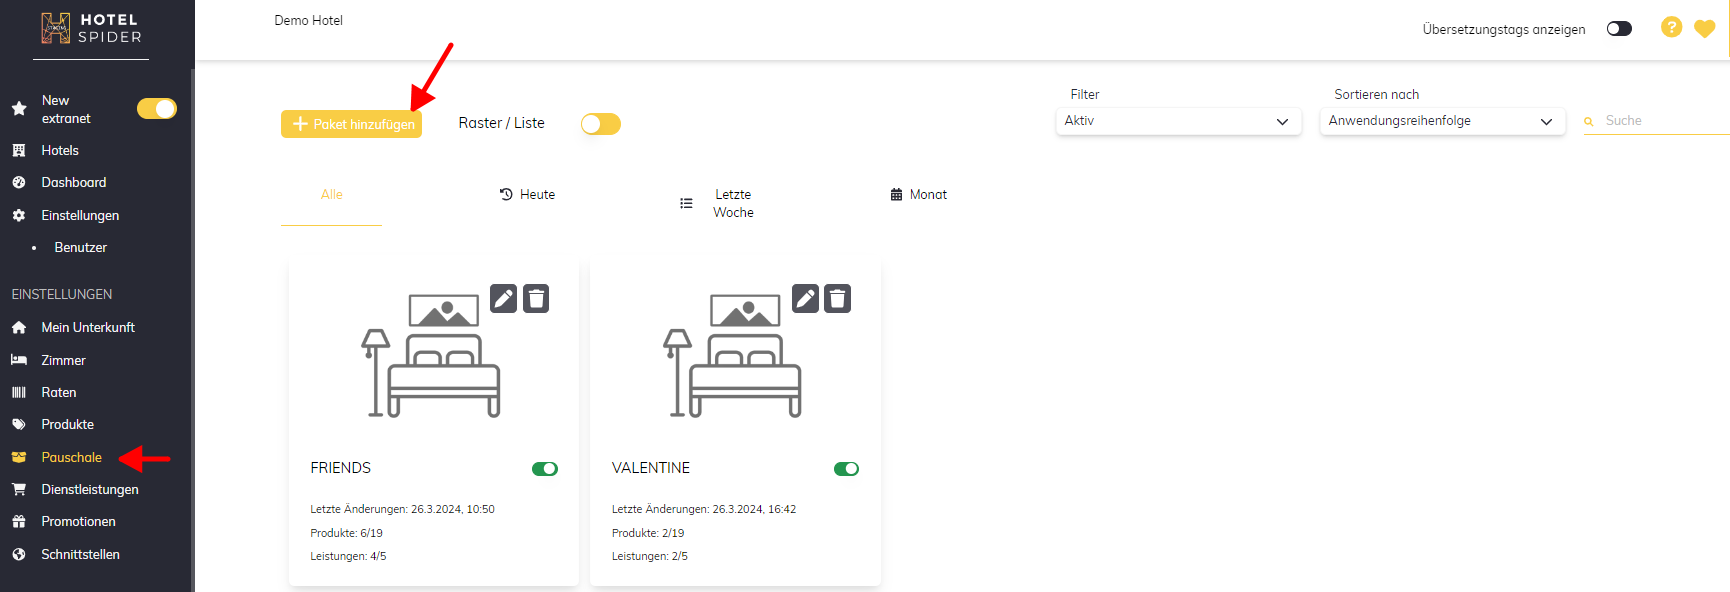Delete the VALENTINE package via trash icon

[x=838, y=299]
